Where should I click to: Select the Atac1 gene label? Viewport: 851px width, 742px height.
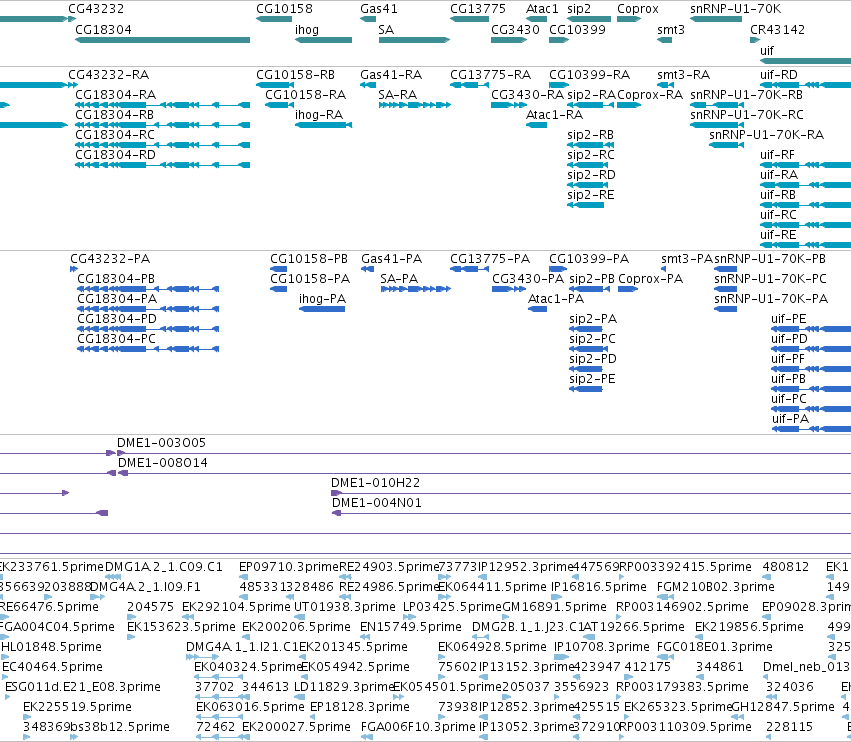coord(542,9)
